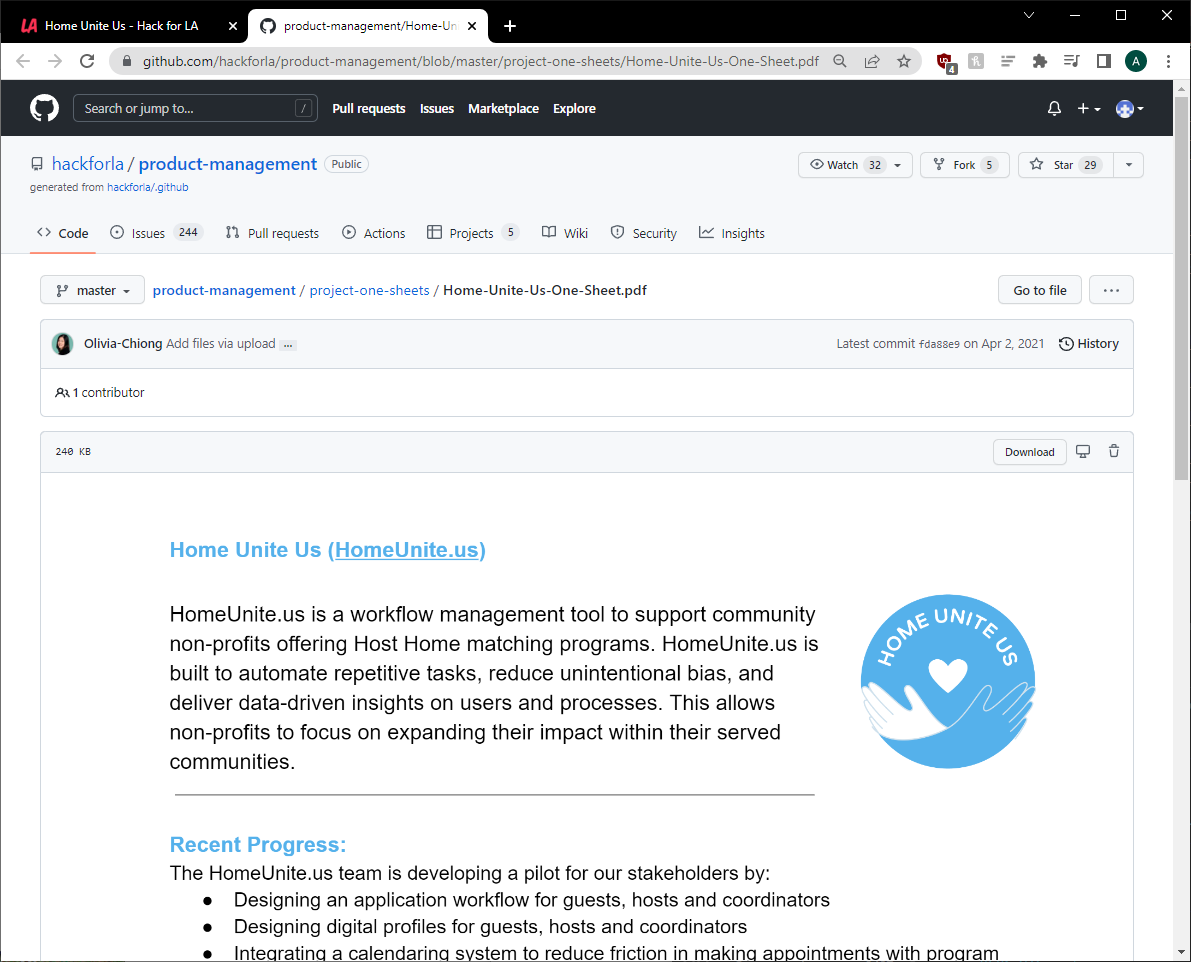The width and height of the screenshot is (1191, 962).
Task: Toggle the browser side panel icon
Action: pos(1104,61)
